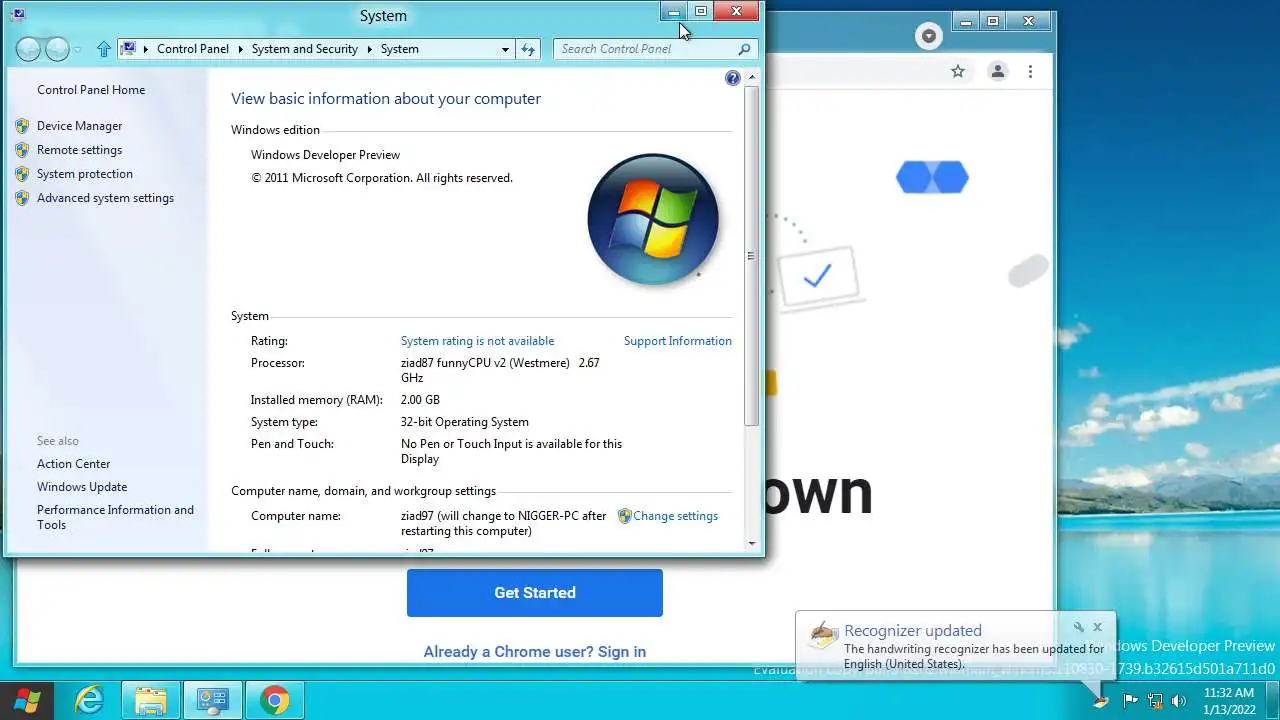Select the '32-bit Operating System' value

point(465,422)
